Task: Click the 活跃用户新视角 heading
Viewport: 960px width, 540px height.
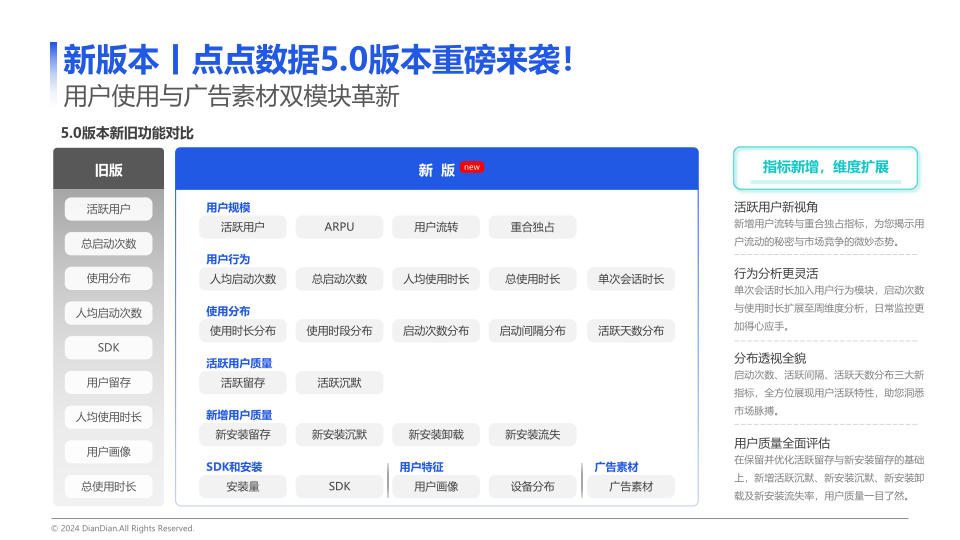Action: tap(776, 207)
